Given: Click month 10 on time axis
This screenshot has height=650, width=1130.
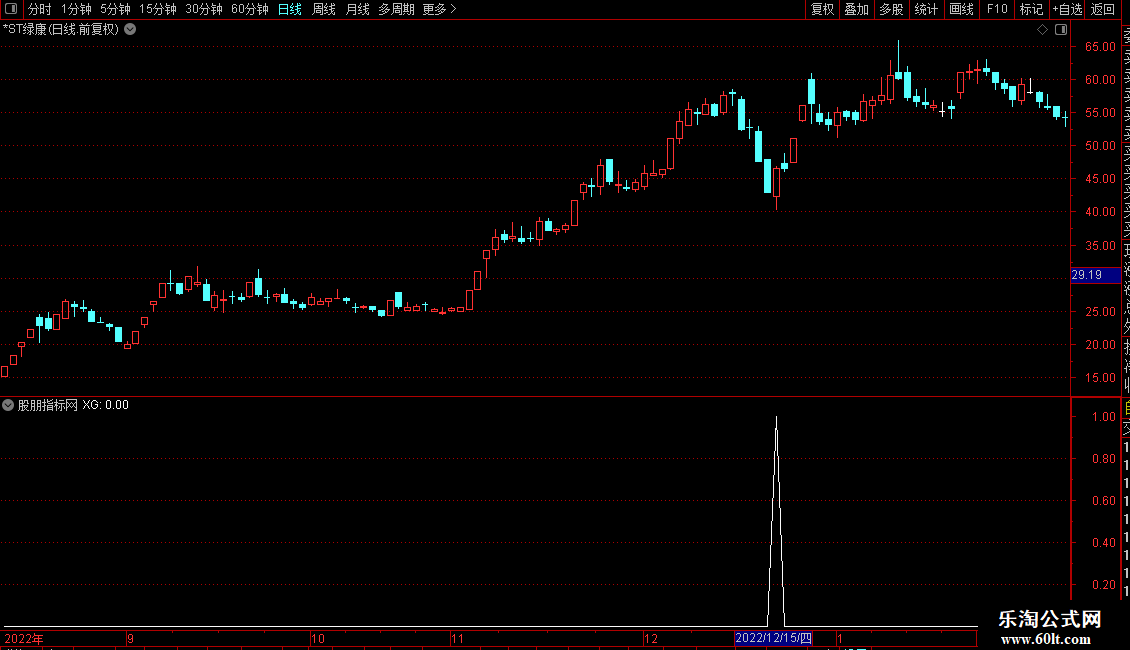Looking at the screenshot, I should click(x=317, y=638).
